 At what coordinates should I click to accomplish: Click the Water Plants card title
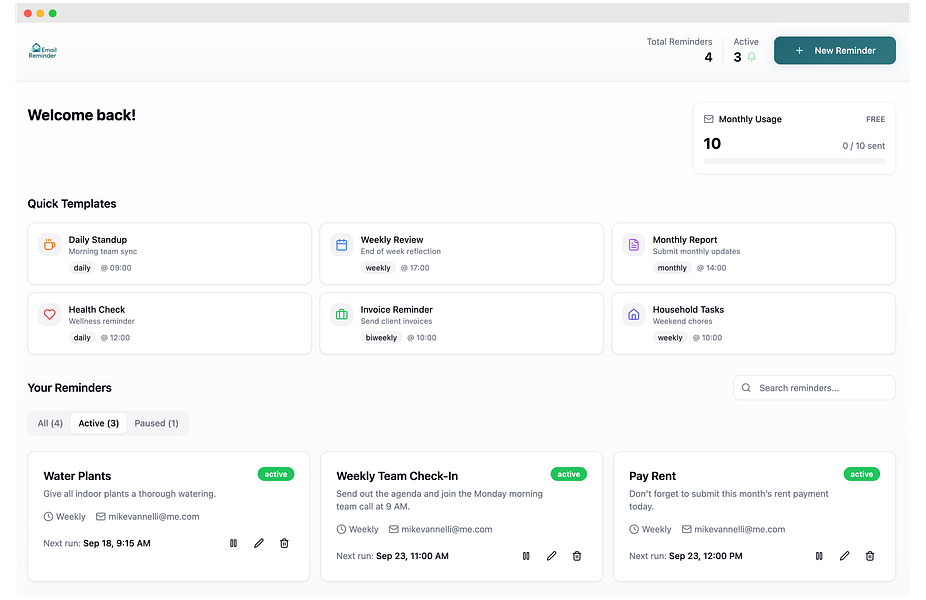(x=77, y=476)
